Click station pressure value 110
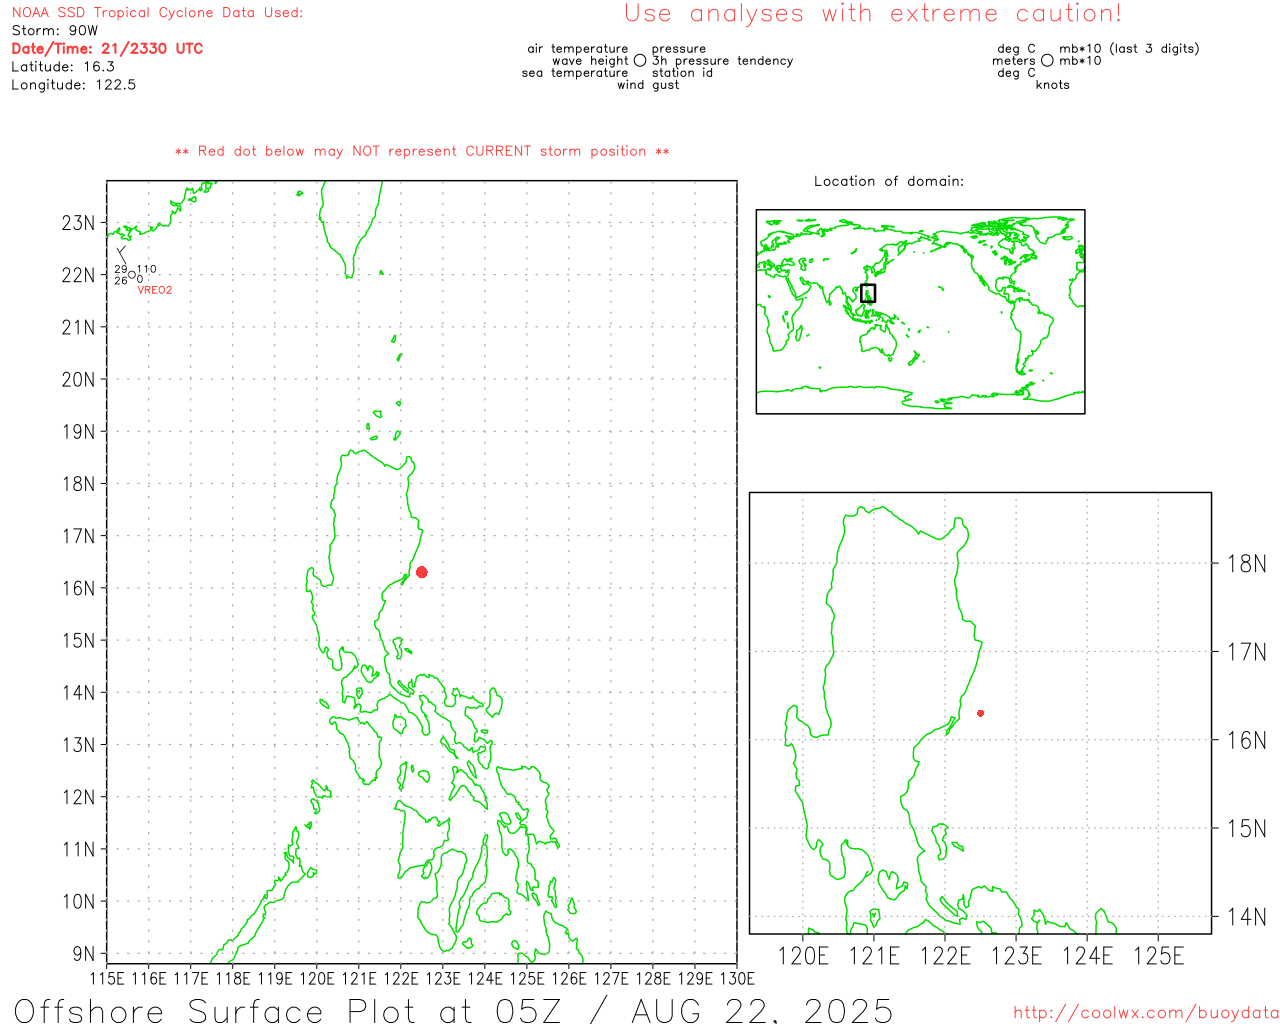 147,269
